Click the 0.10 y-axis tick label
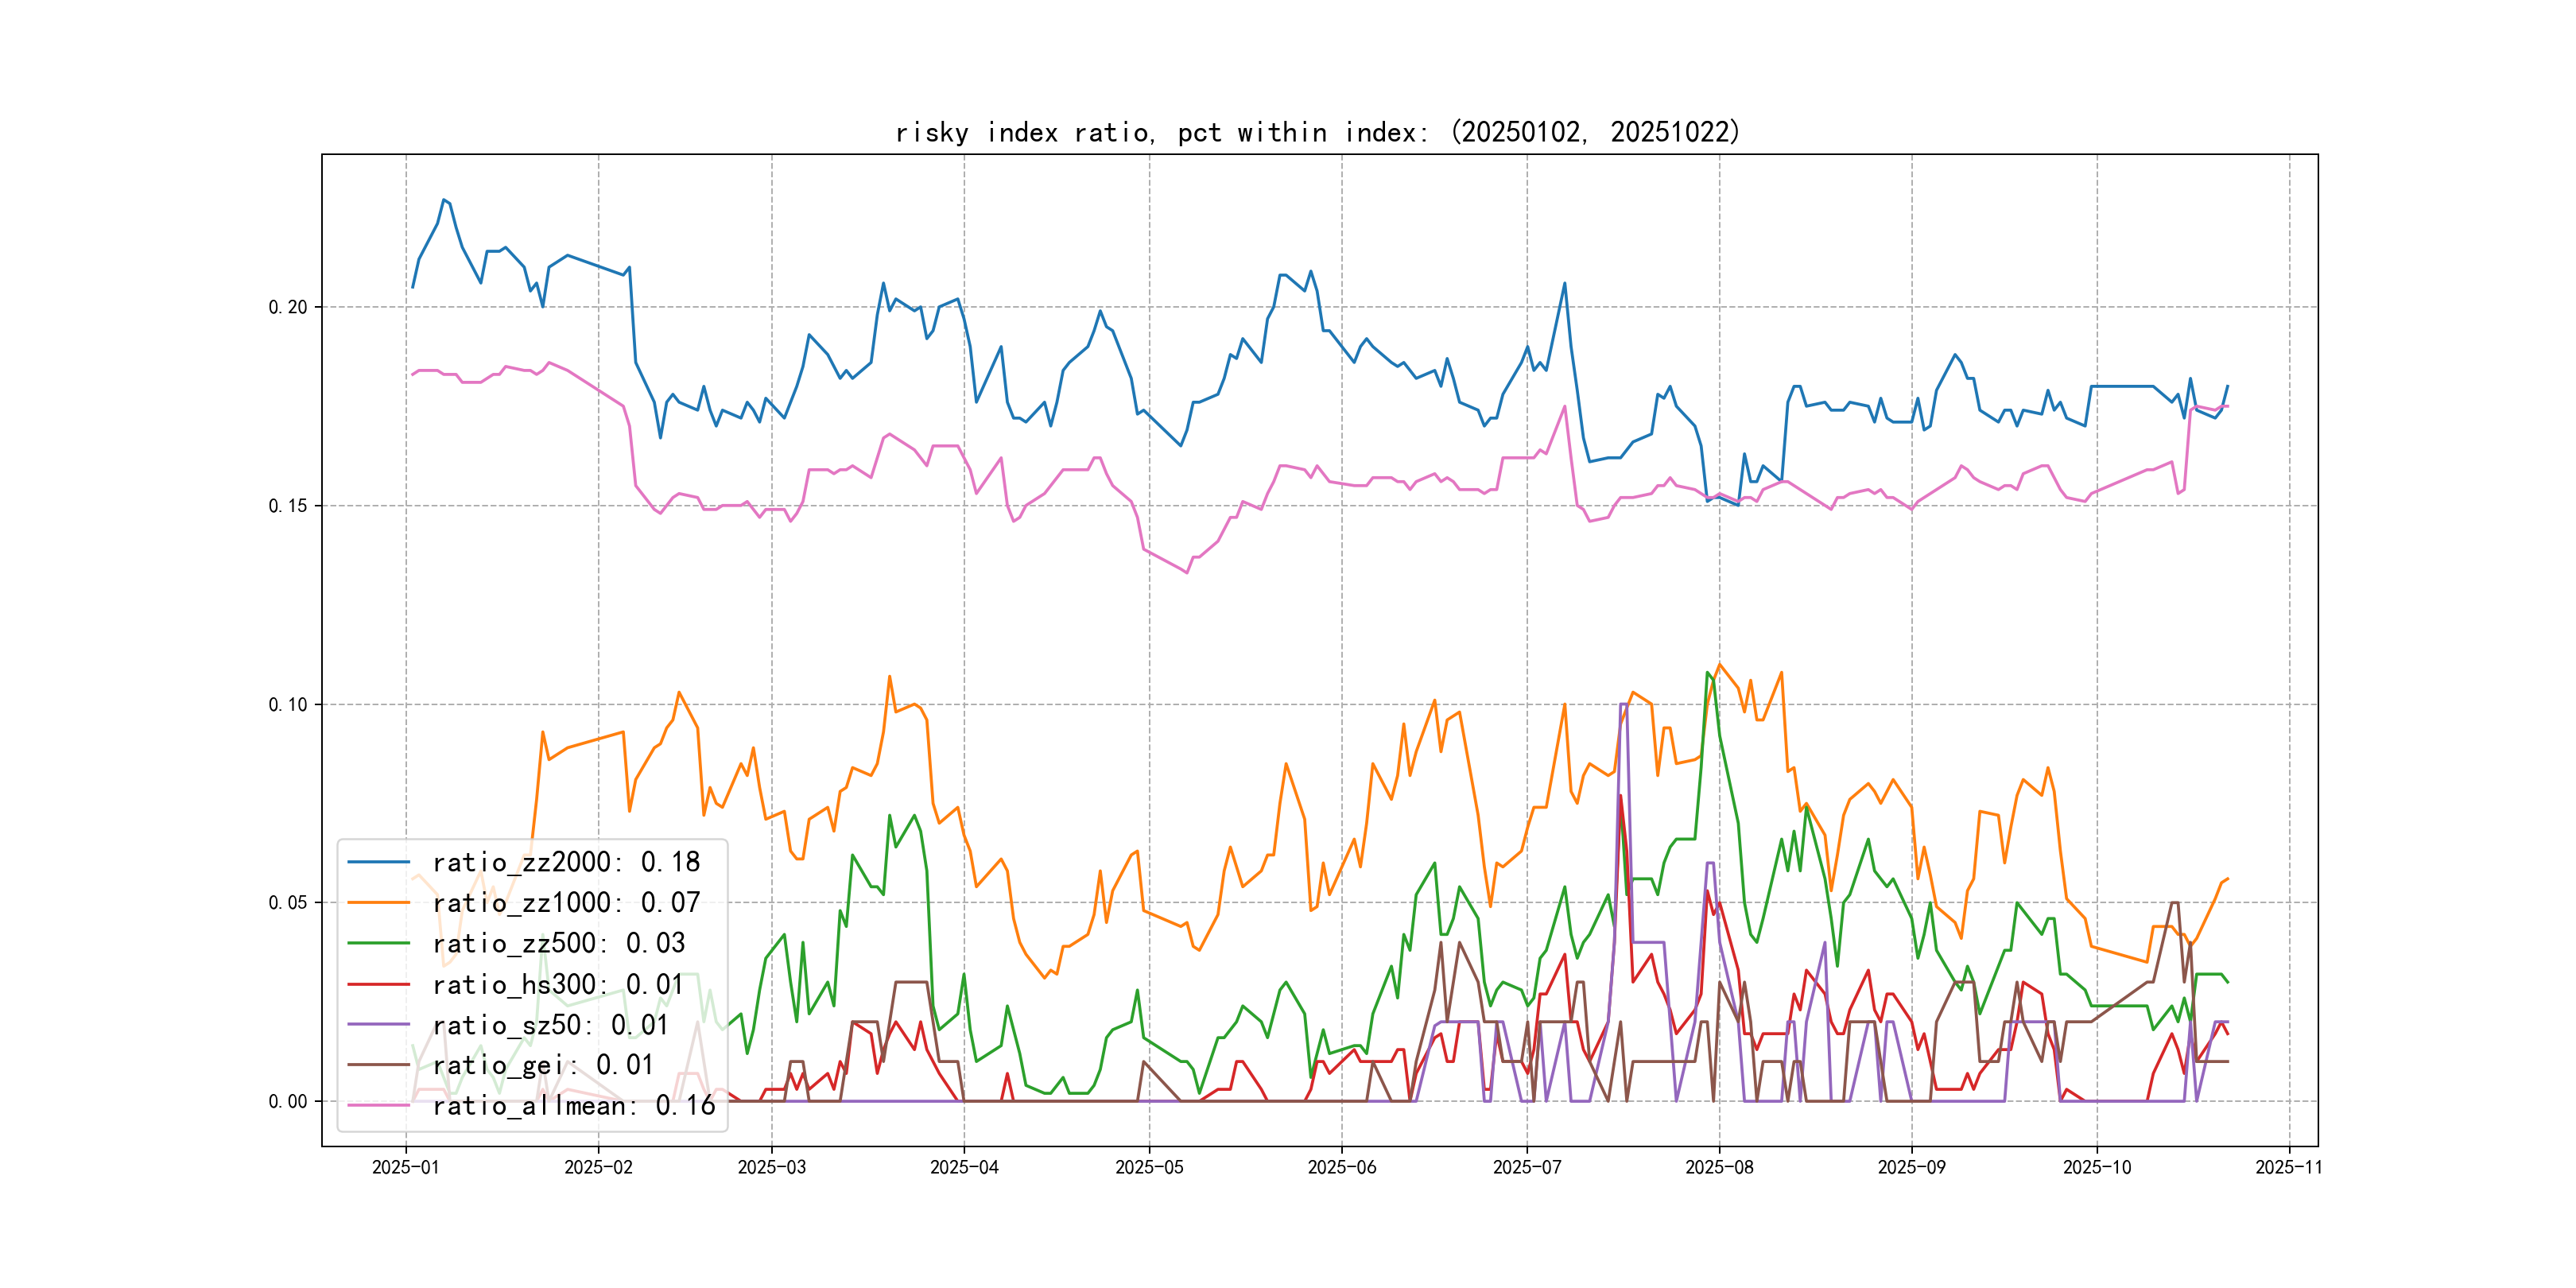Screen dimensions: 2576x1288 [287, 704]
